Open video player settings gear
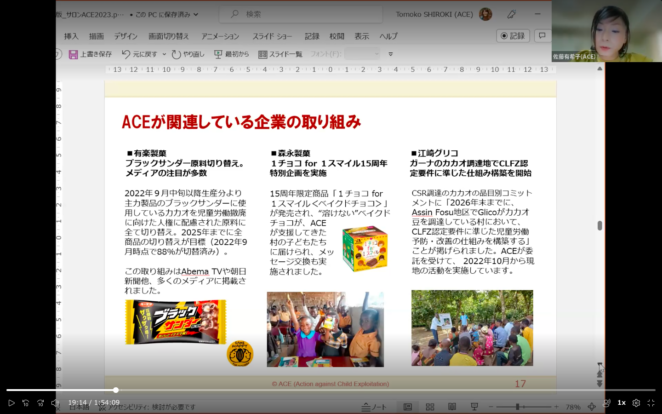The width and height of the screenshot is (662, 414). click(x=636, y=402)
